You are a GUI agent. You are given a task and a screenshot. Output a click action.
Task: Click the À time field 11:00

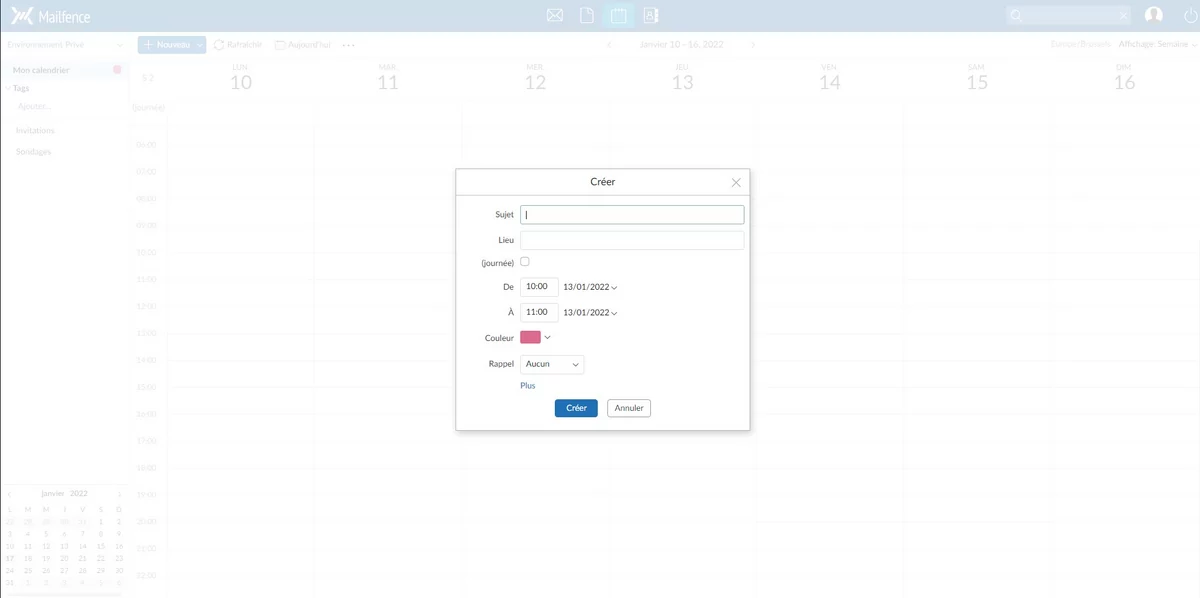[539, 312]
